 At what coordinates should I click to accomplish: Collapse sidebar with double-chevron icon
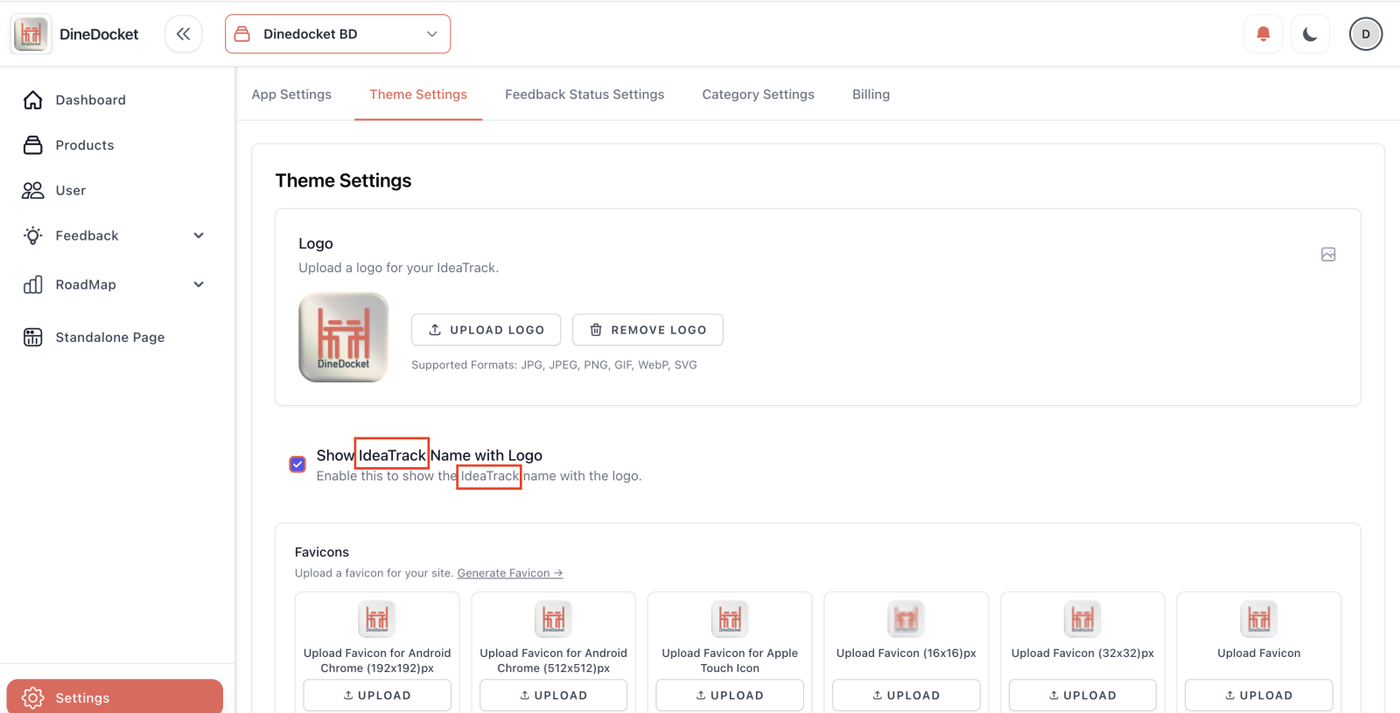[183, 34]
